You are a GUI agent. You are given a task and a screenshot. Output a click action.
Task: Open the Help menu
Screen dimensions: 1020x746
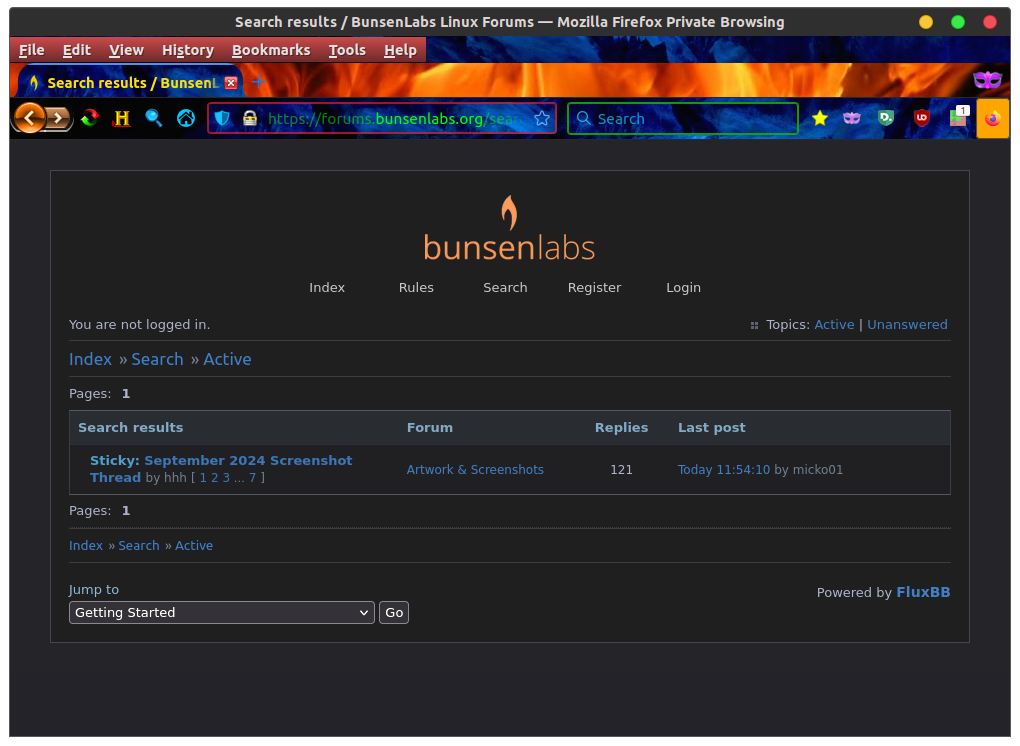tap(400, 50)
